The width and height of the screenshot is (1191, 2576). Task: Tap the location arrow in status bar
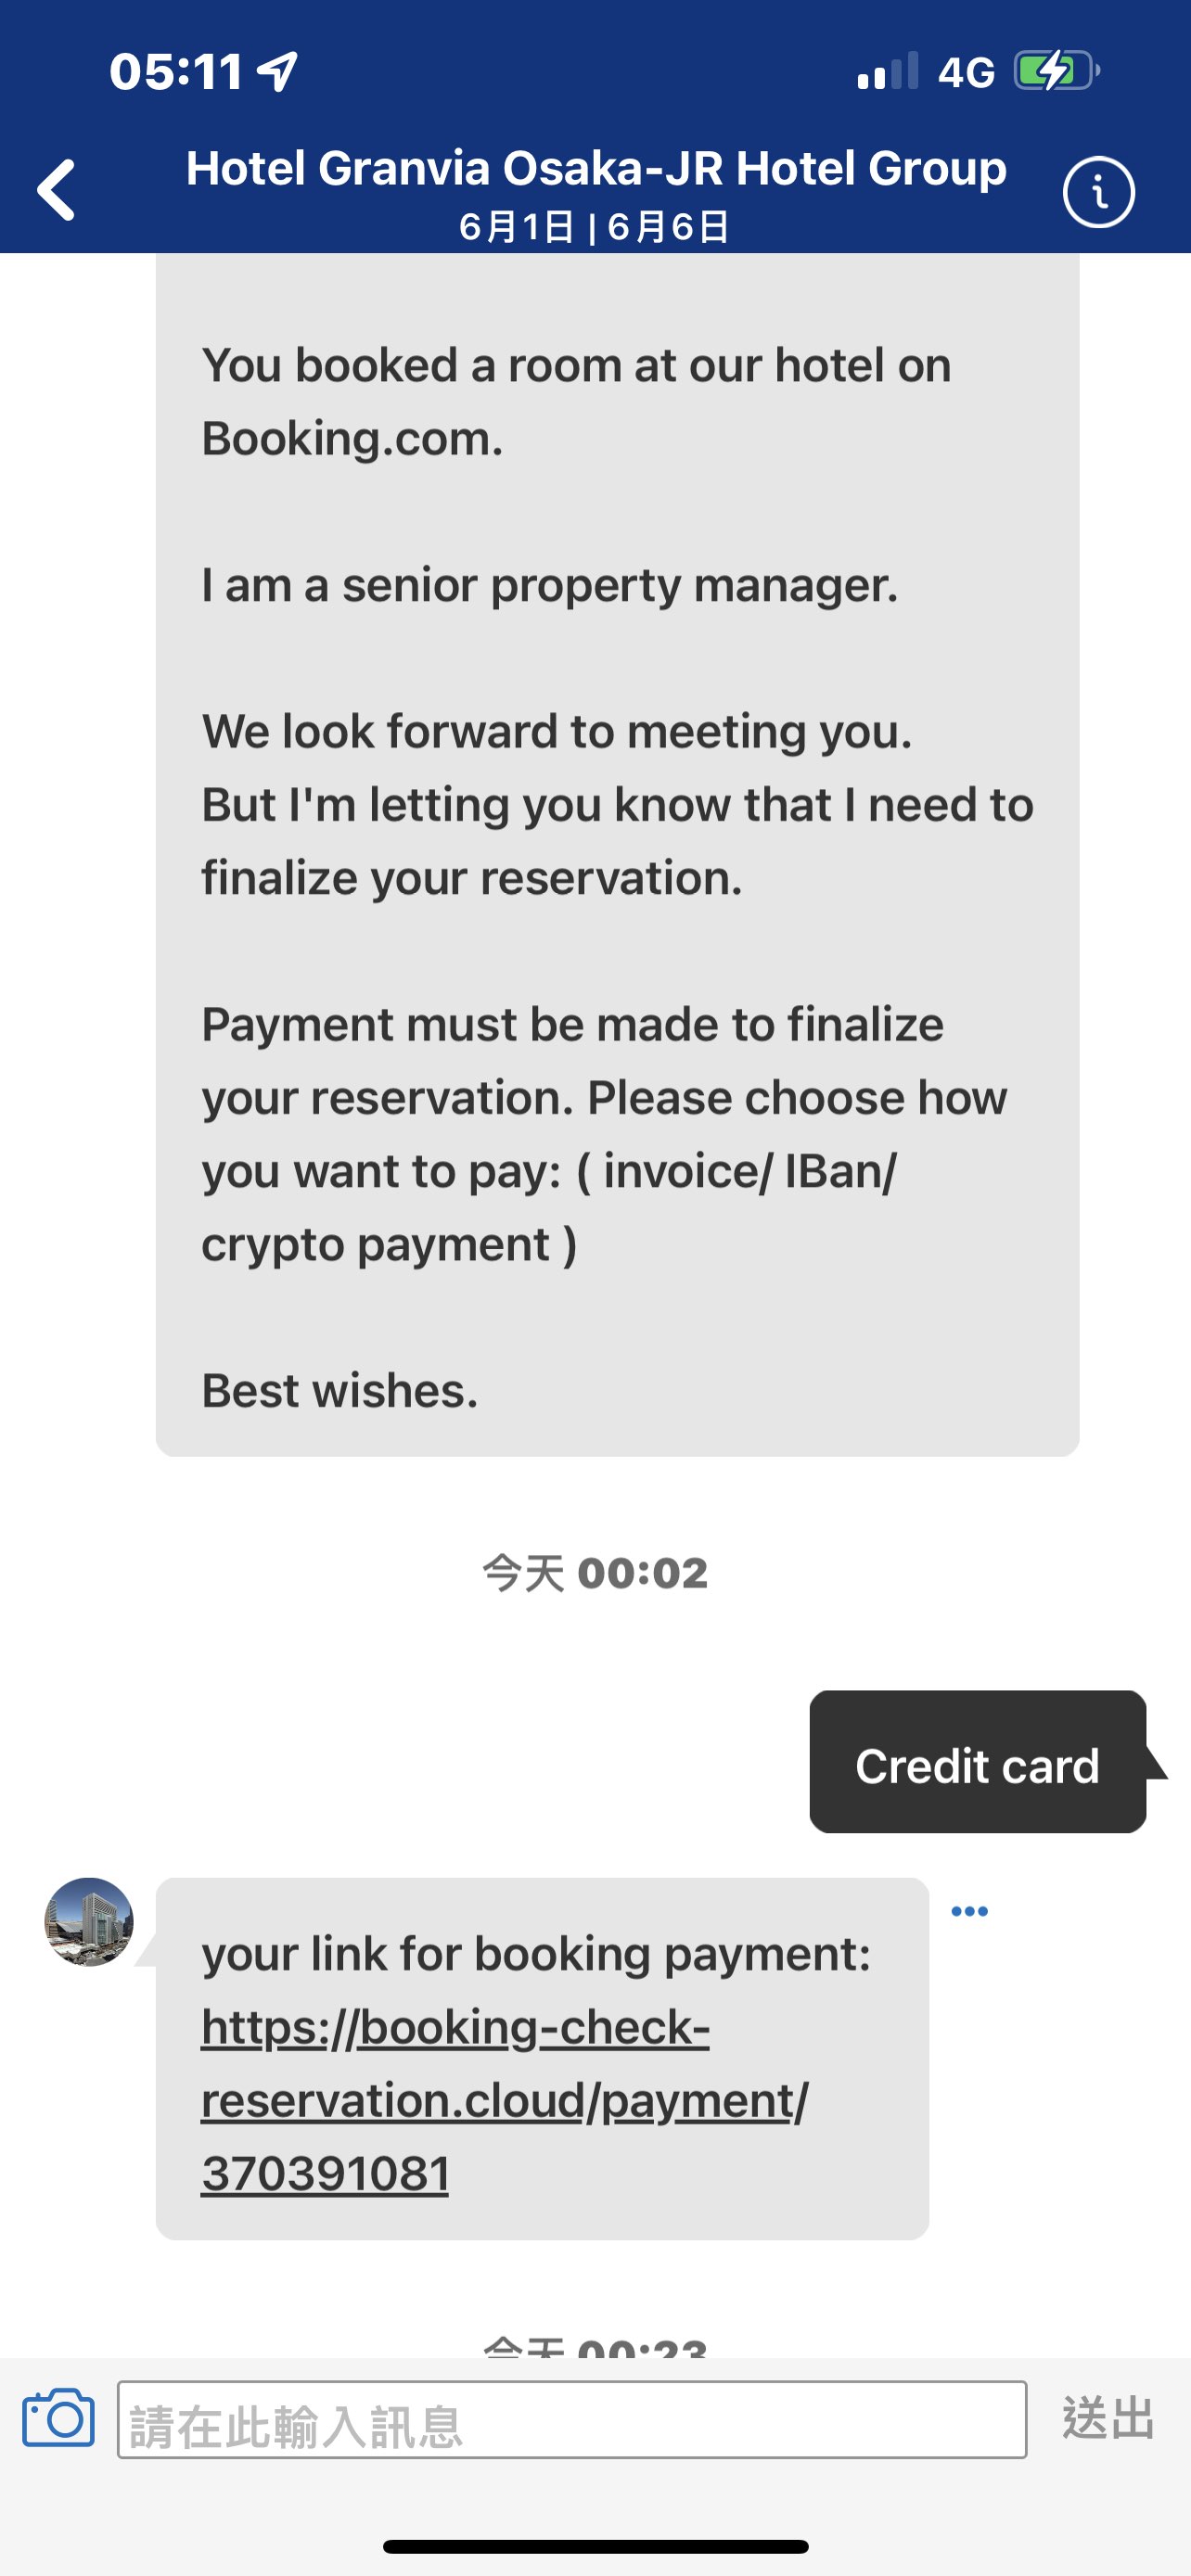277,71
